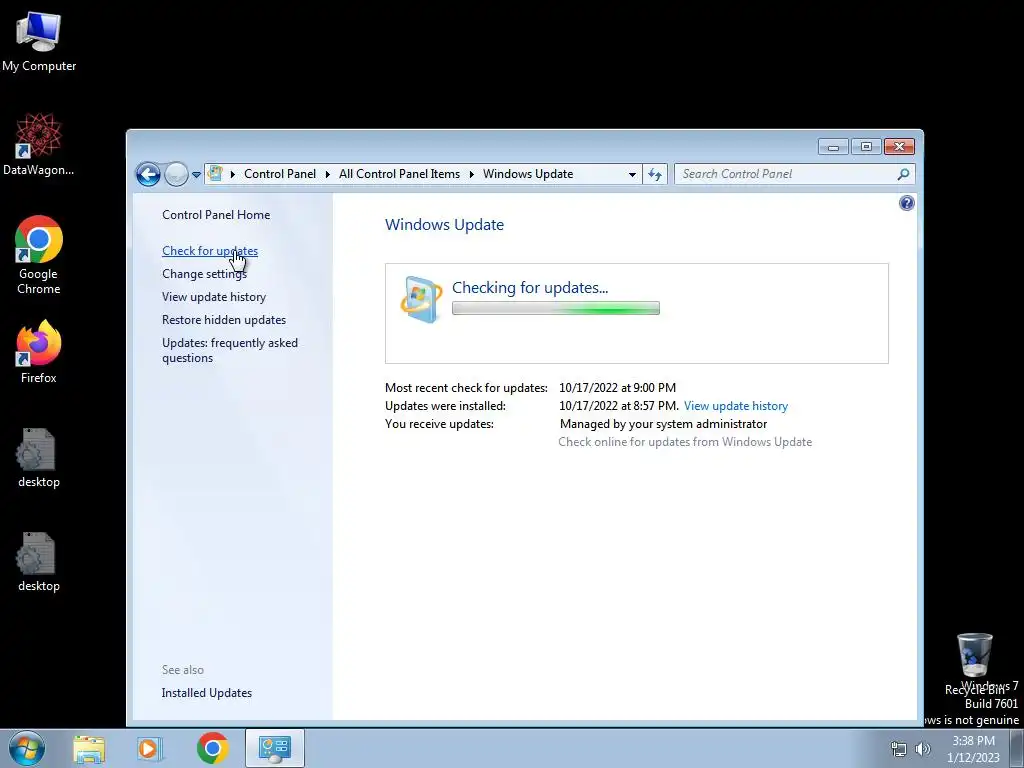Viewport: 1024px width, 768px height.
Task: Click the Windows Update shield icon
Action: 421,299
